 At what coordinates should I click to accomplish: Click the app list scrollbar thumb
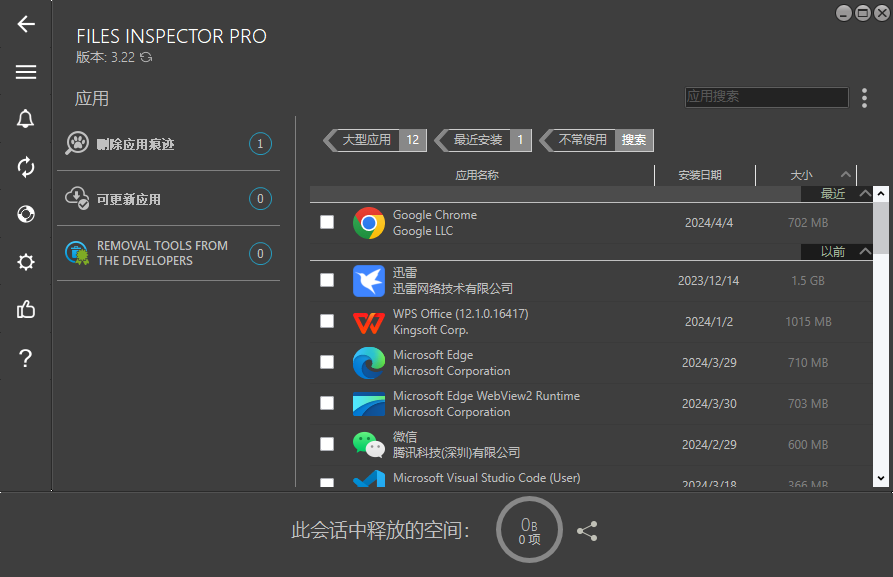pos(880,227)
